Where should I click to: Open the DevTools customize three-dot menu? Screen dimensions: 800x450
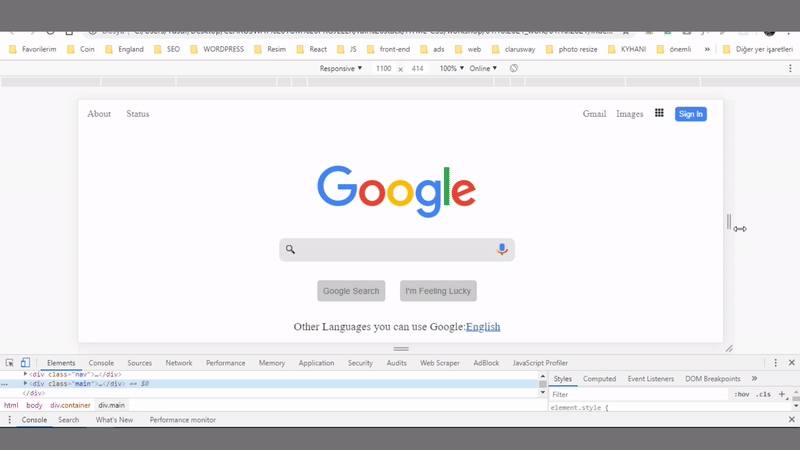(776, 363)
